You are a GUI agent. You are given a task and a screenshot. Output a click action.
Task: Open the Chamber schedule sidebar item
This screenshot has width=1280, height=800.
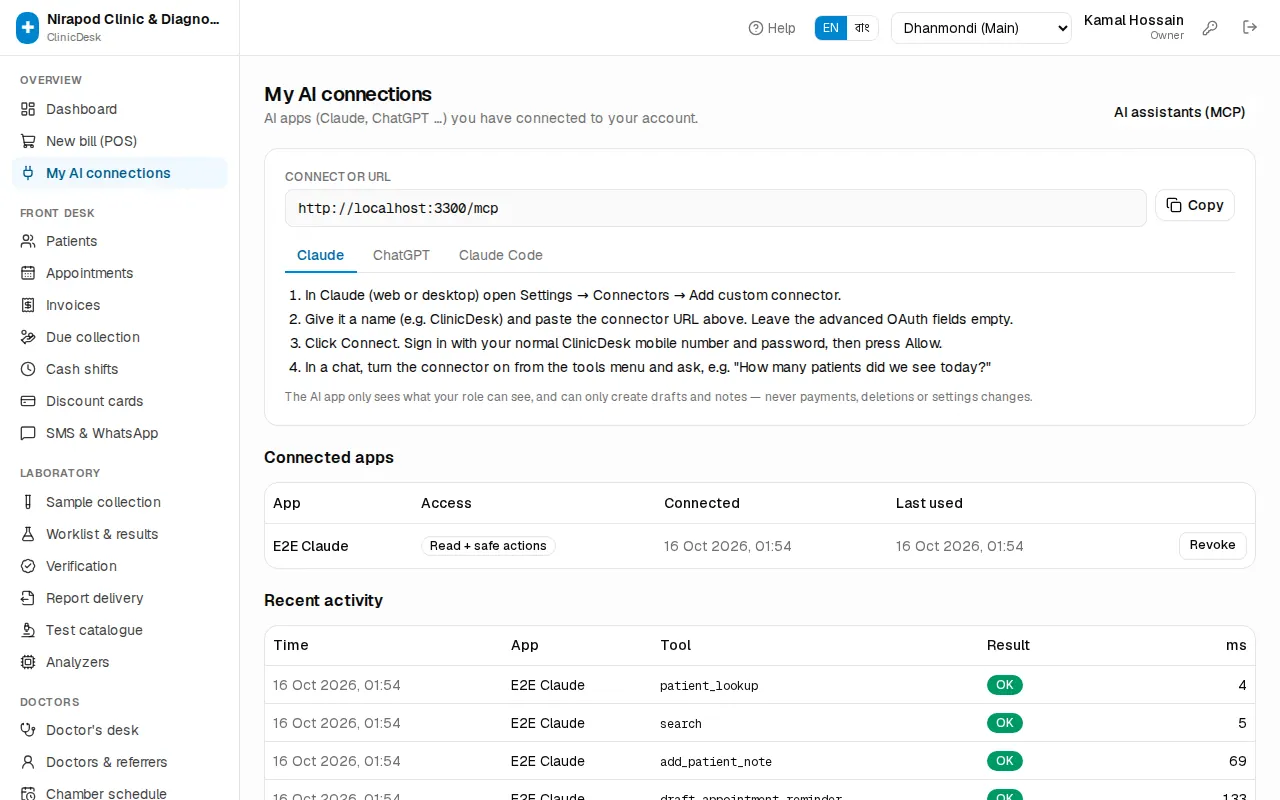pyautogui.click(x=120, y=794)
